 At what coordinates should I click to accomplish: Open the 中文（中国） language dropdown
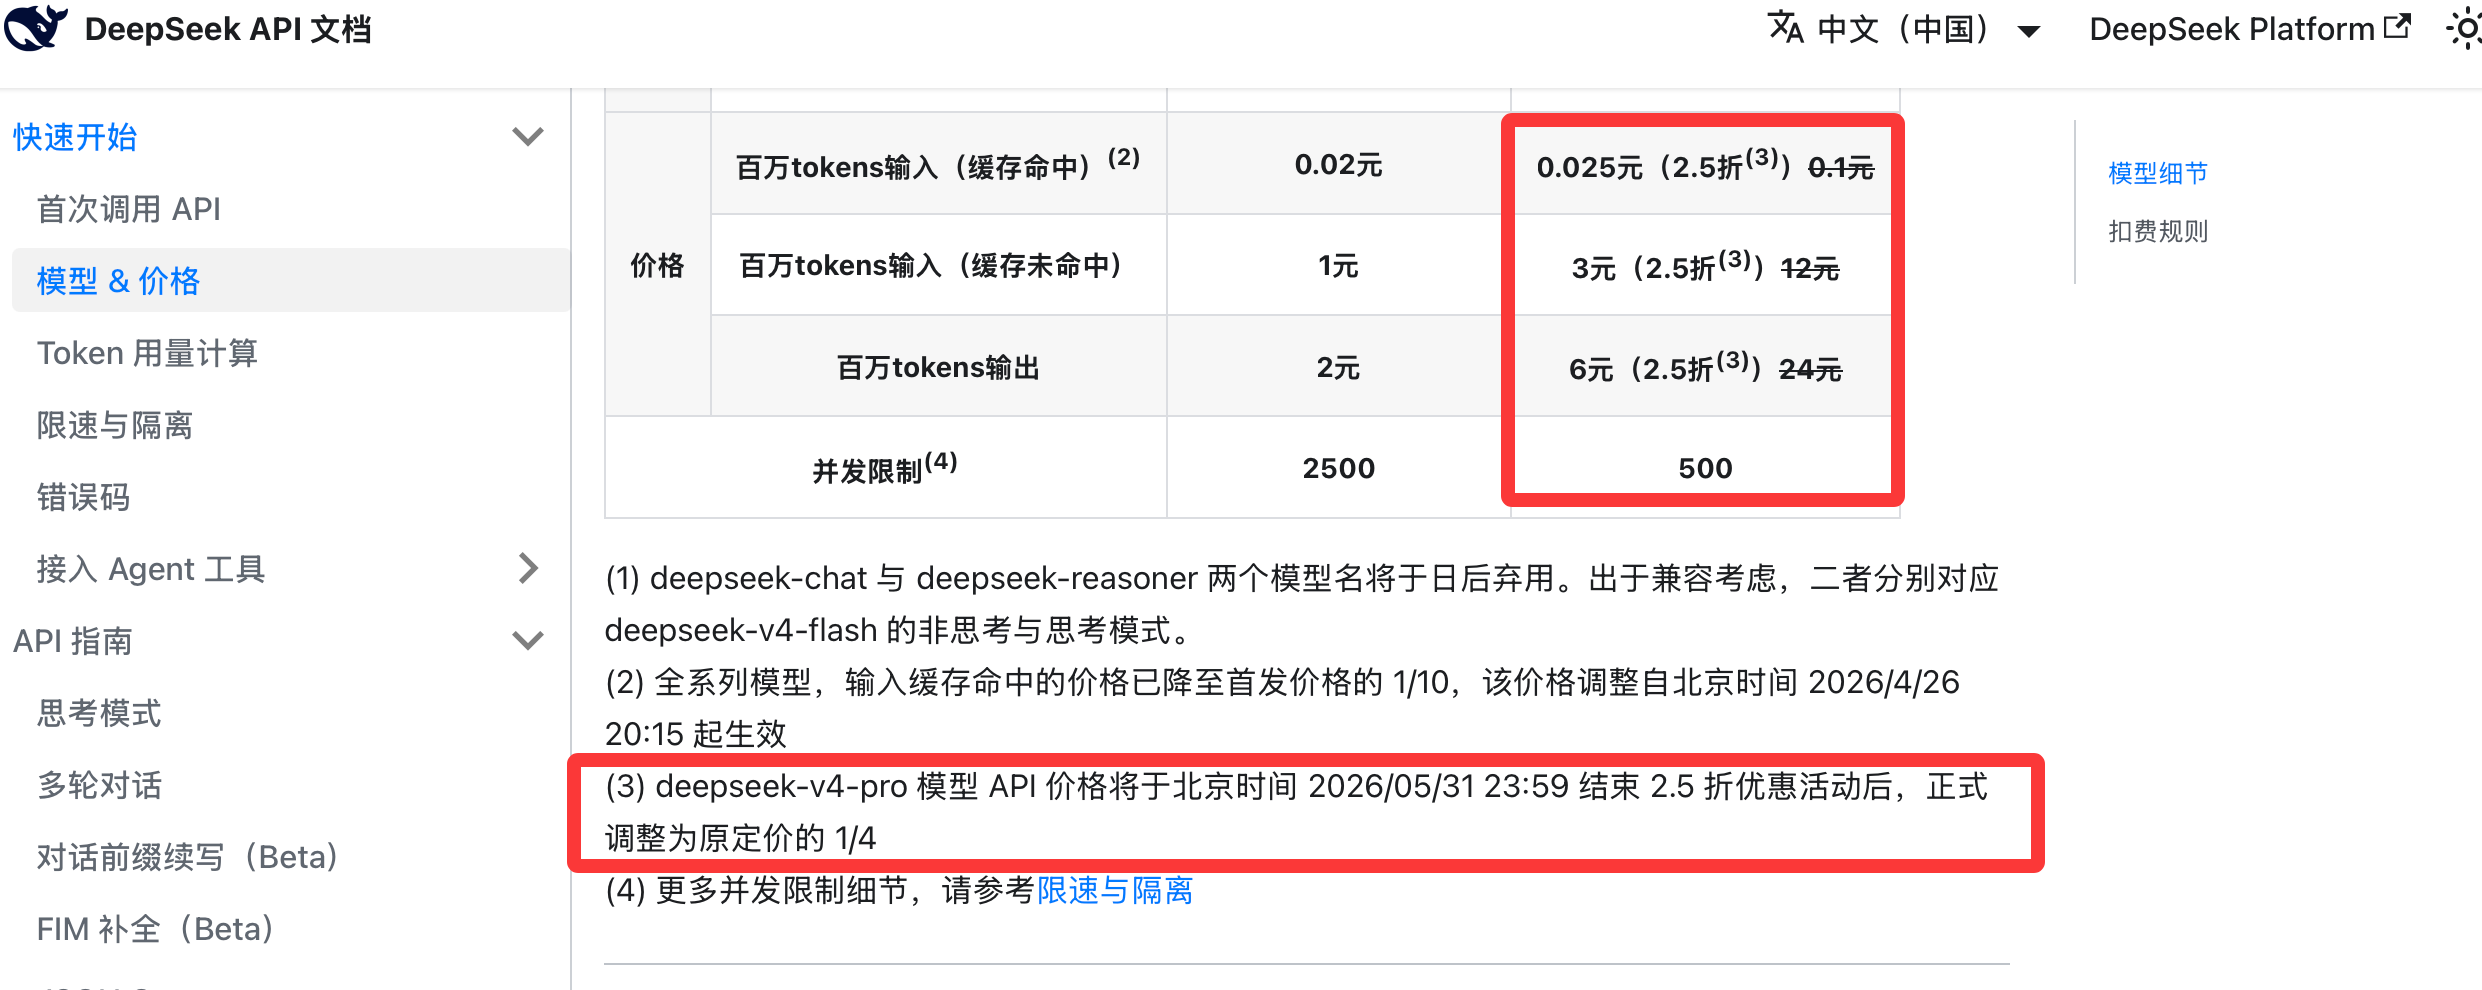tap(1905, 29)
